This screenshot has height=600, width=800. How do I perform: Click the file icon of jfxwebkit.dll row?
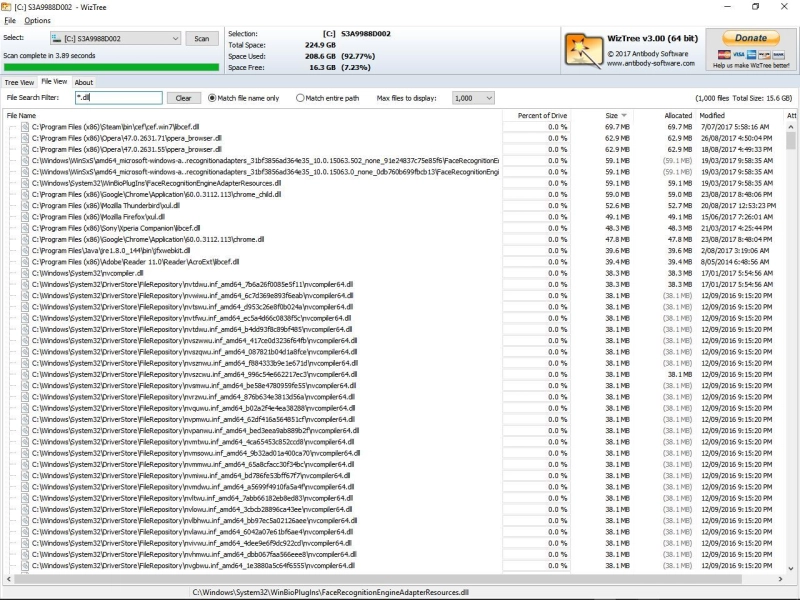(24, 251)
